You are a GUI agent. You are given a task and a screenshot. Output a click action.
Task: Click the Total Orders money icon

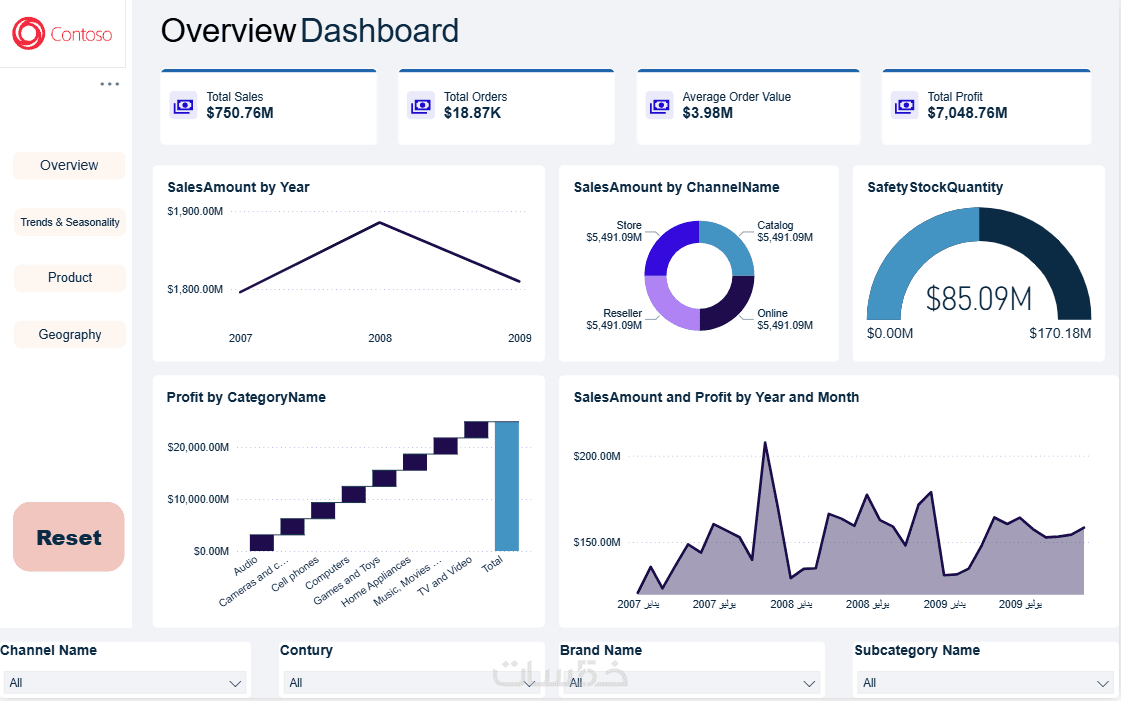tap(421, 106)
